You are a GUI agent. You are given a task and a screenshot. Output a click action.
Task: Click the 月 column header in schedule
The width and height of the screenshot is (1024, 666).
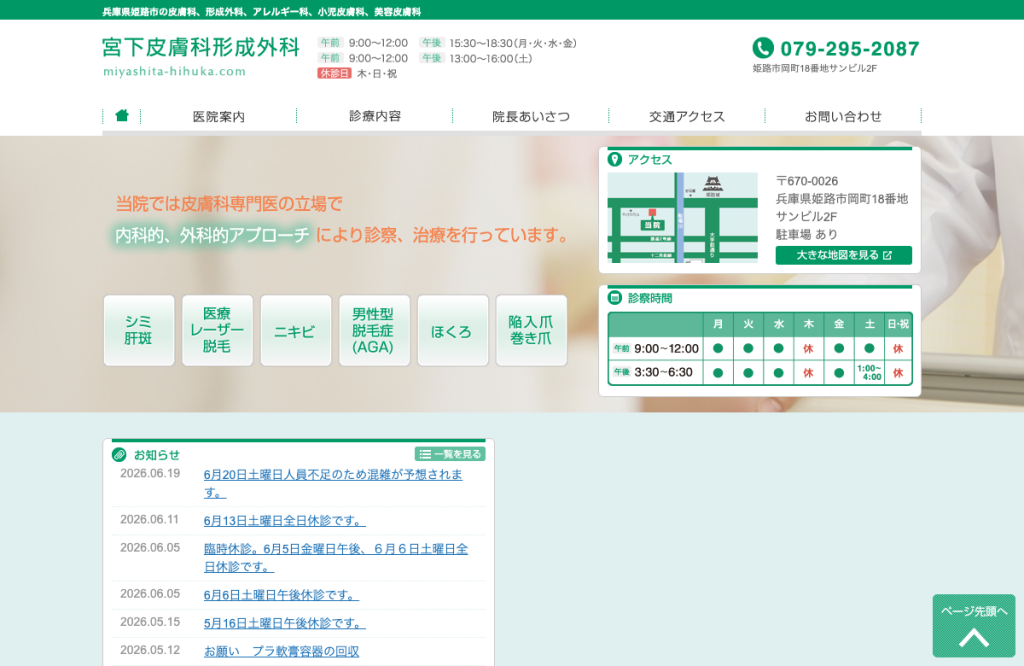(x=718, y=324)
